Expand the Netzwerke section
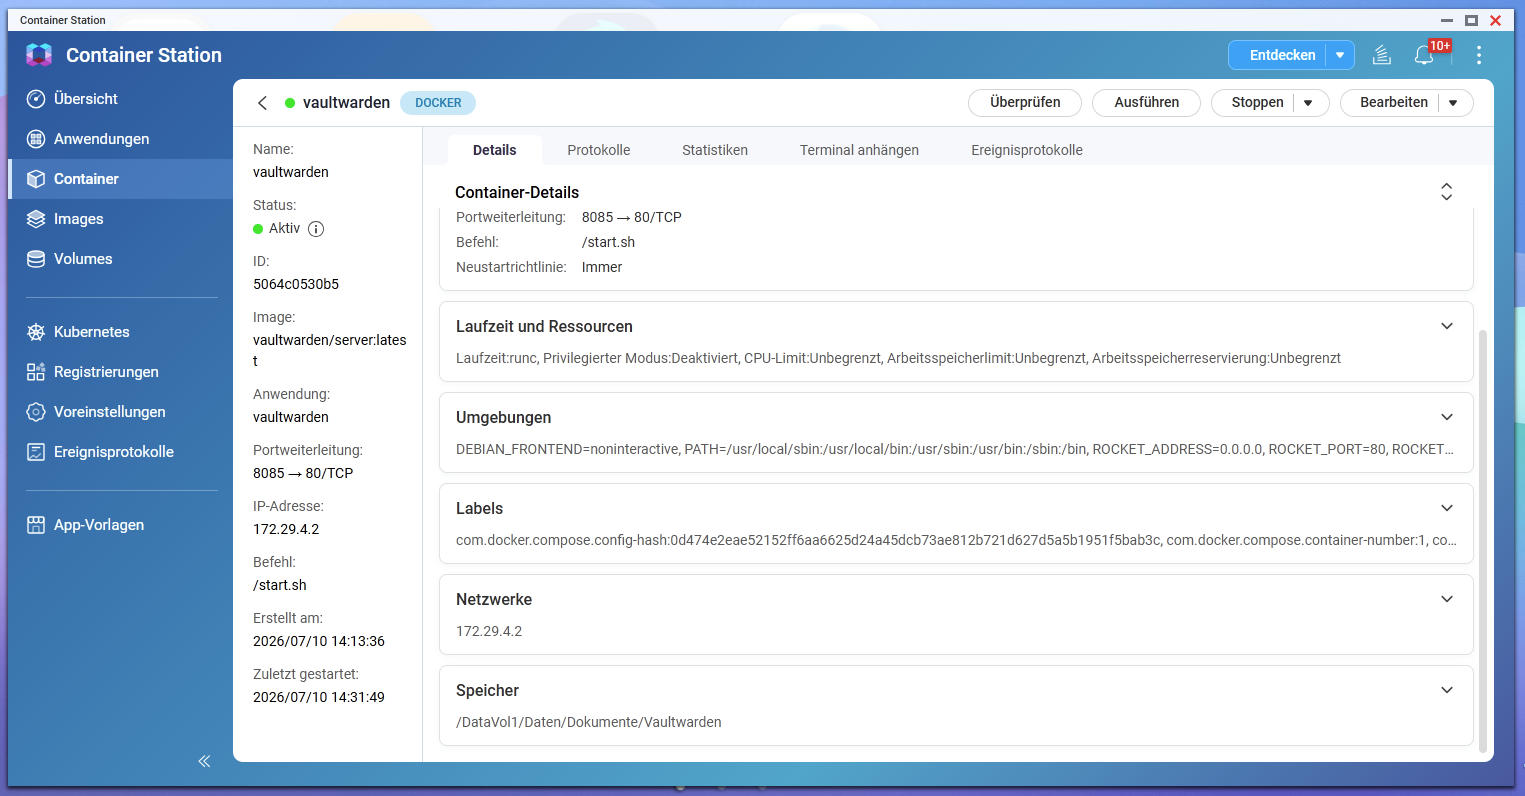The image size is (1525, 796). [1447, 599]
